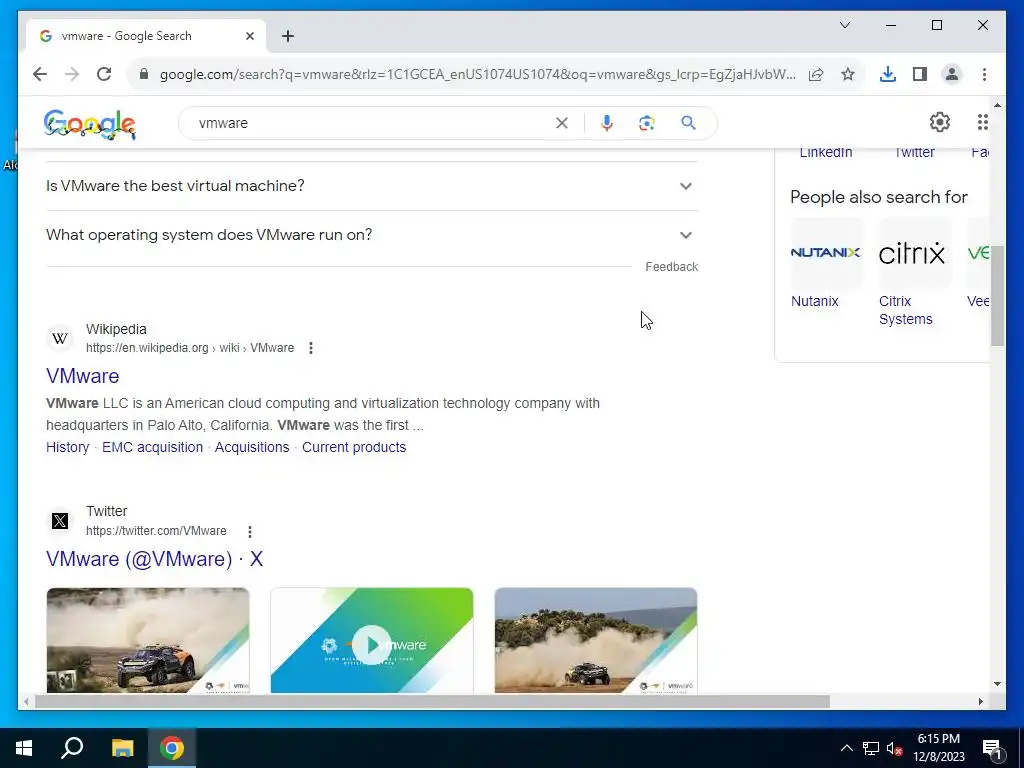Click the scroll-right arrow

980,702
